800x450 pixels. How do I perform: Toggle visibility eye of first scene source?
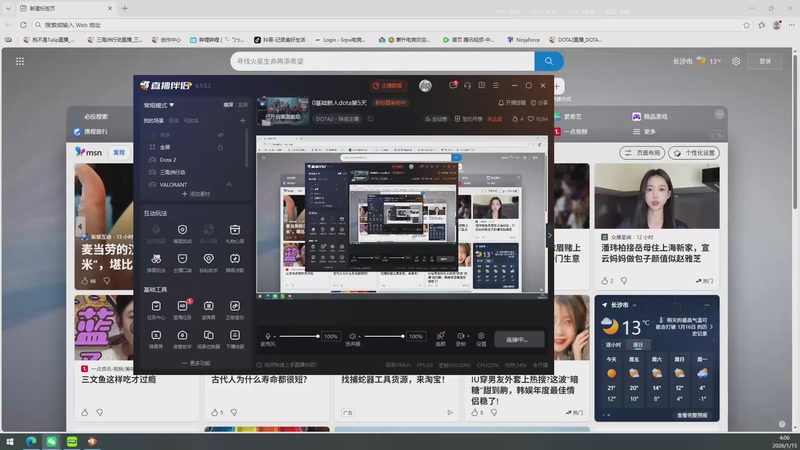[220, 135]
